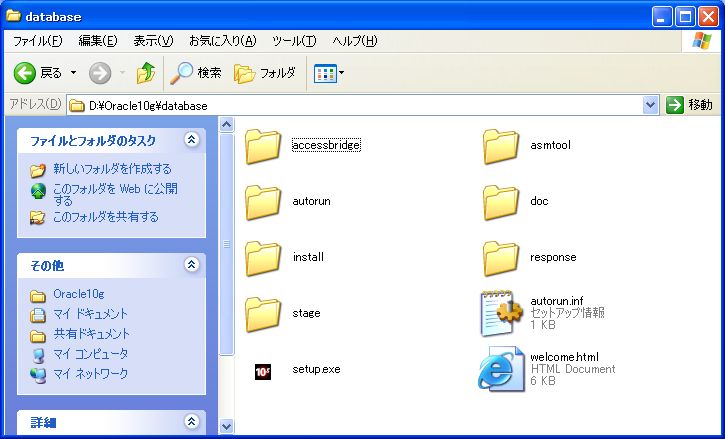Open the Oracle10g link in その他

79,294
